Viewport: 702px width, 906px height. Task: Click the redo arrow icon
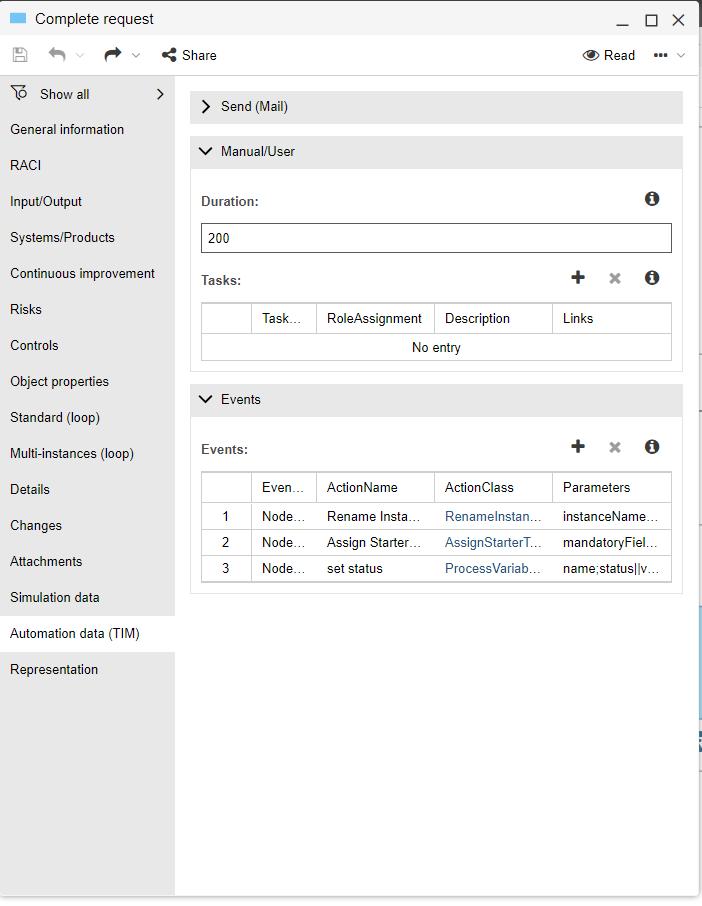113,55
